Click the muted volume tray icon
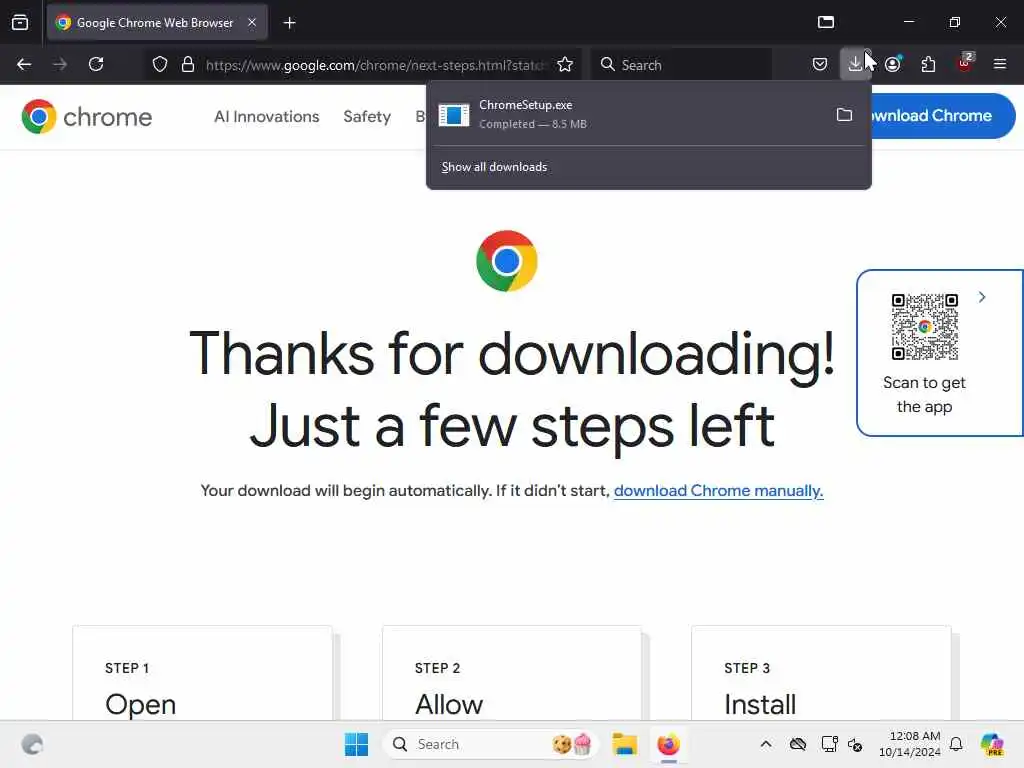The width and height of the screenshot is (1024, 768). coord(855,744)
